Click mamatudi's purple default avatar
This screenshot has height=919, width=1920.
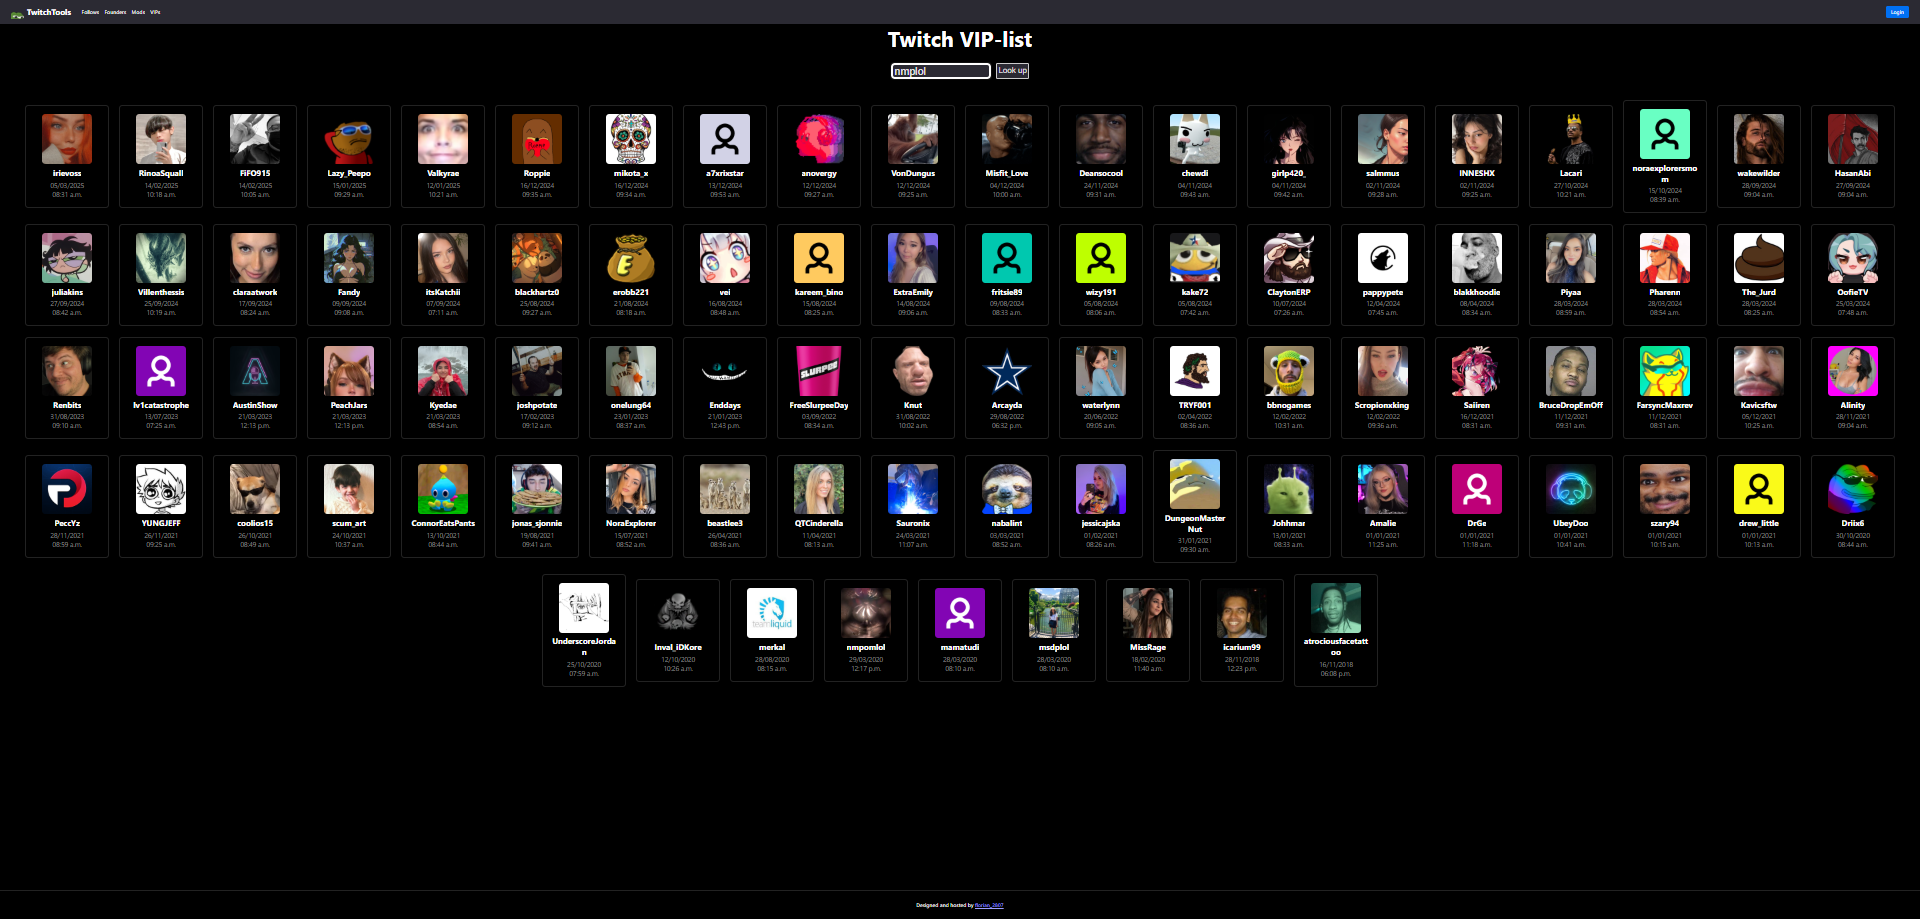click(x=960, y=613)
